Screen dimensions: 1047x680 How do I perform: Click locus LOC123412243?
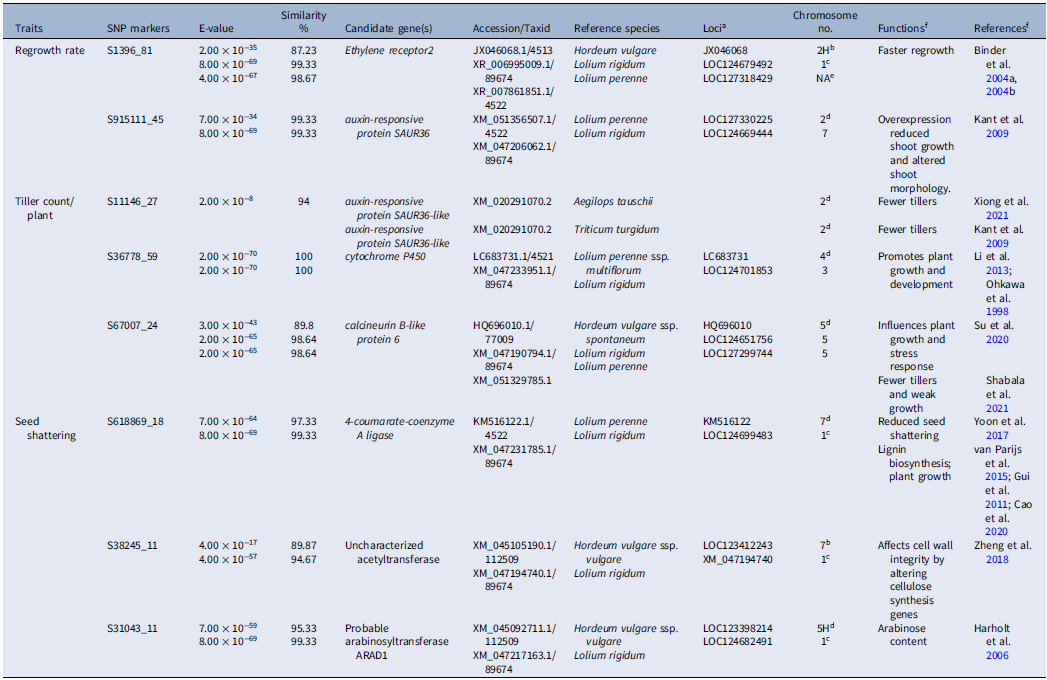[x=738, y=546]
